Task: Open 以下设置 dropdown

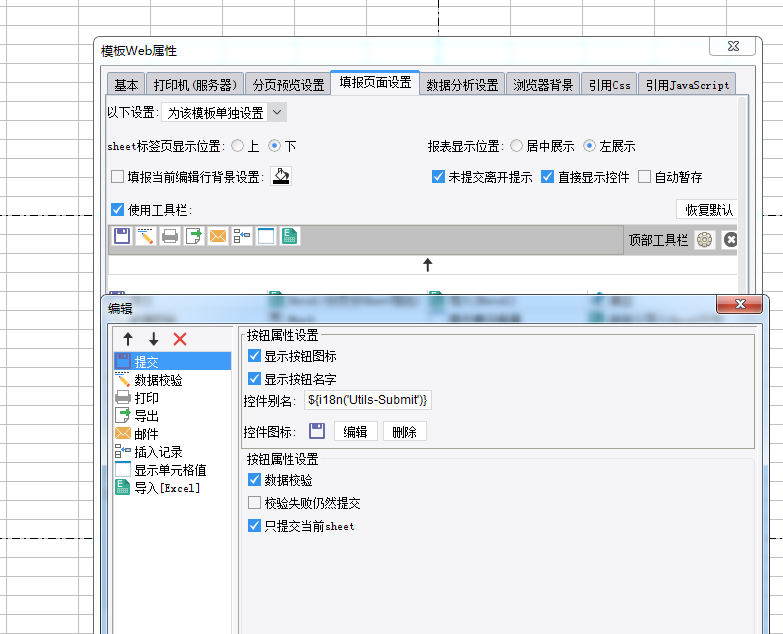Action: [x=224, y=113]
